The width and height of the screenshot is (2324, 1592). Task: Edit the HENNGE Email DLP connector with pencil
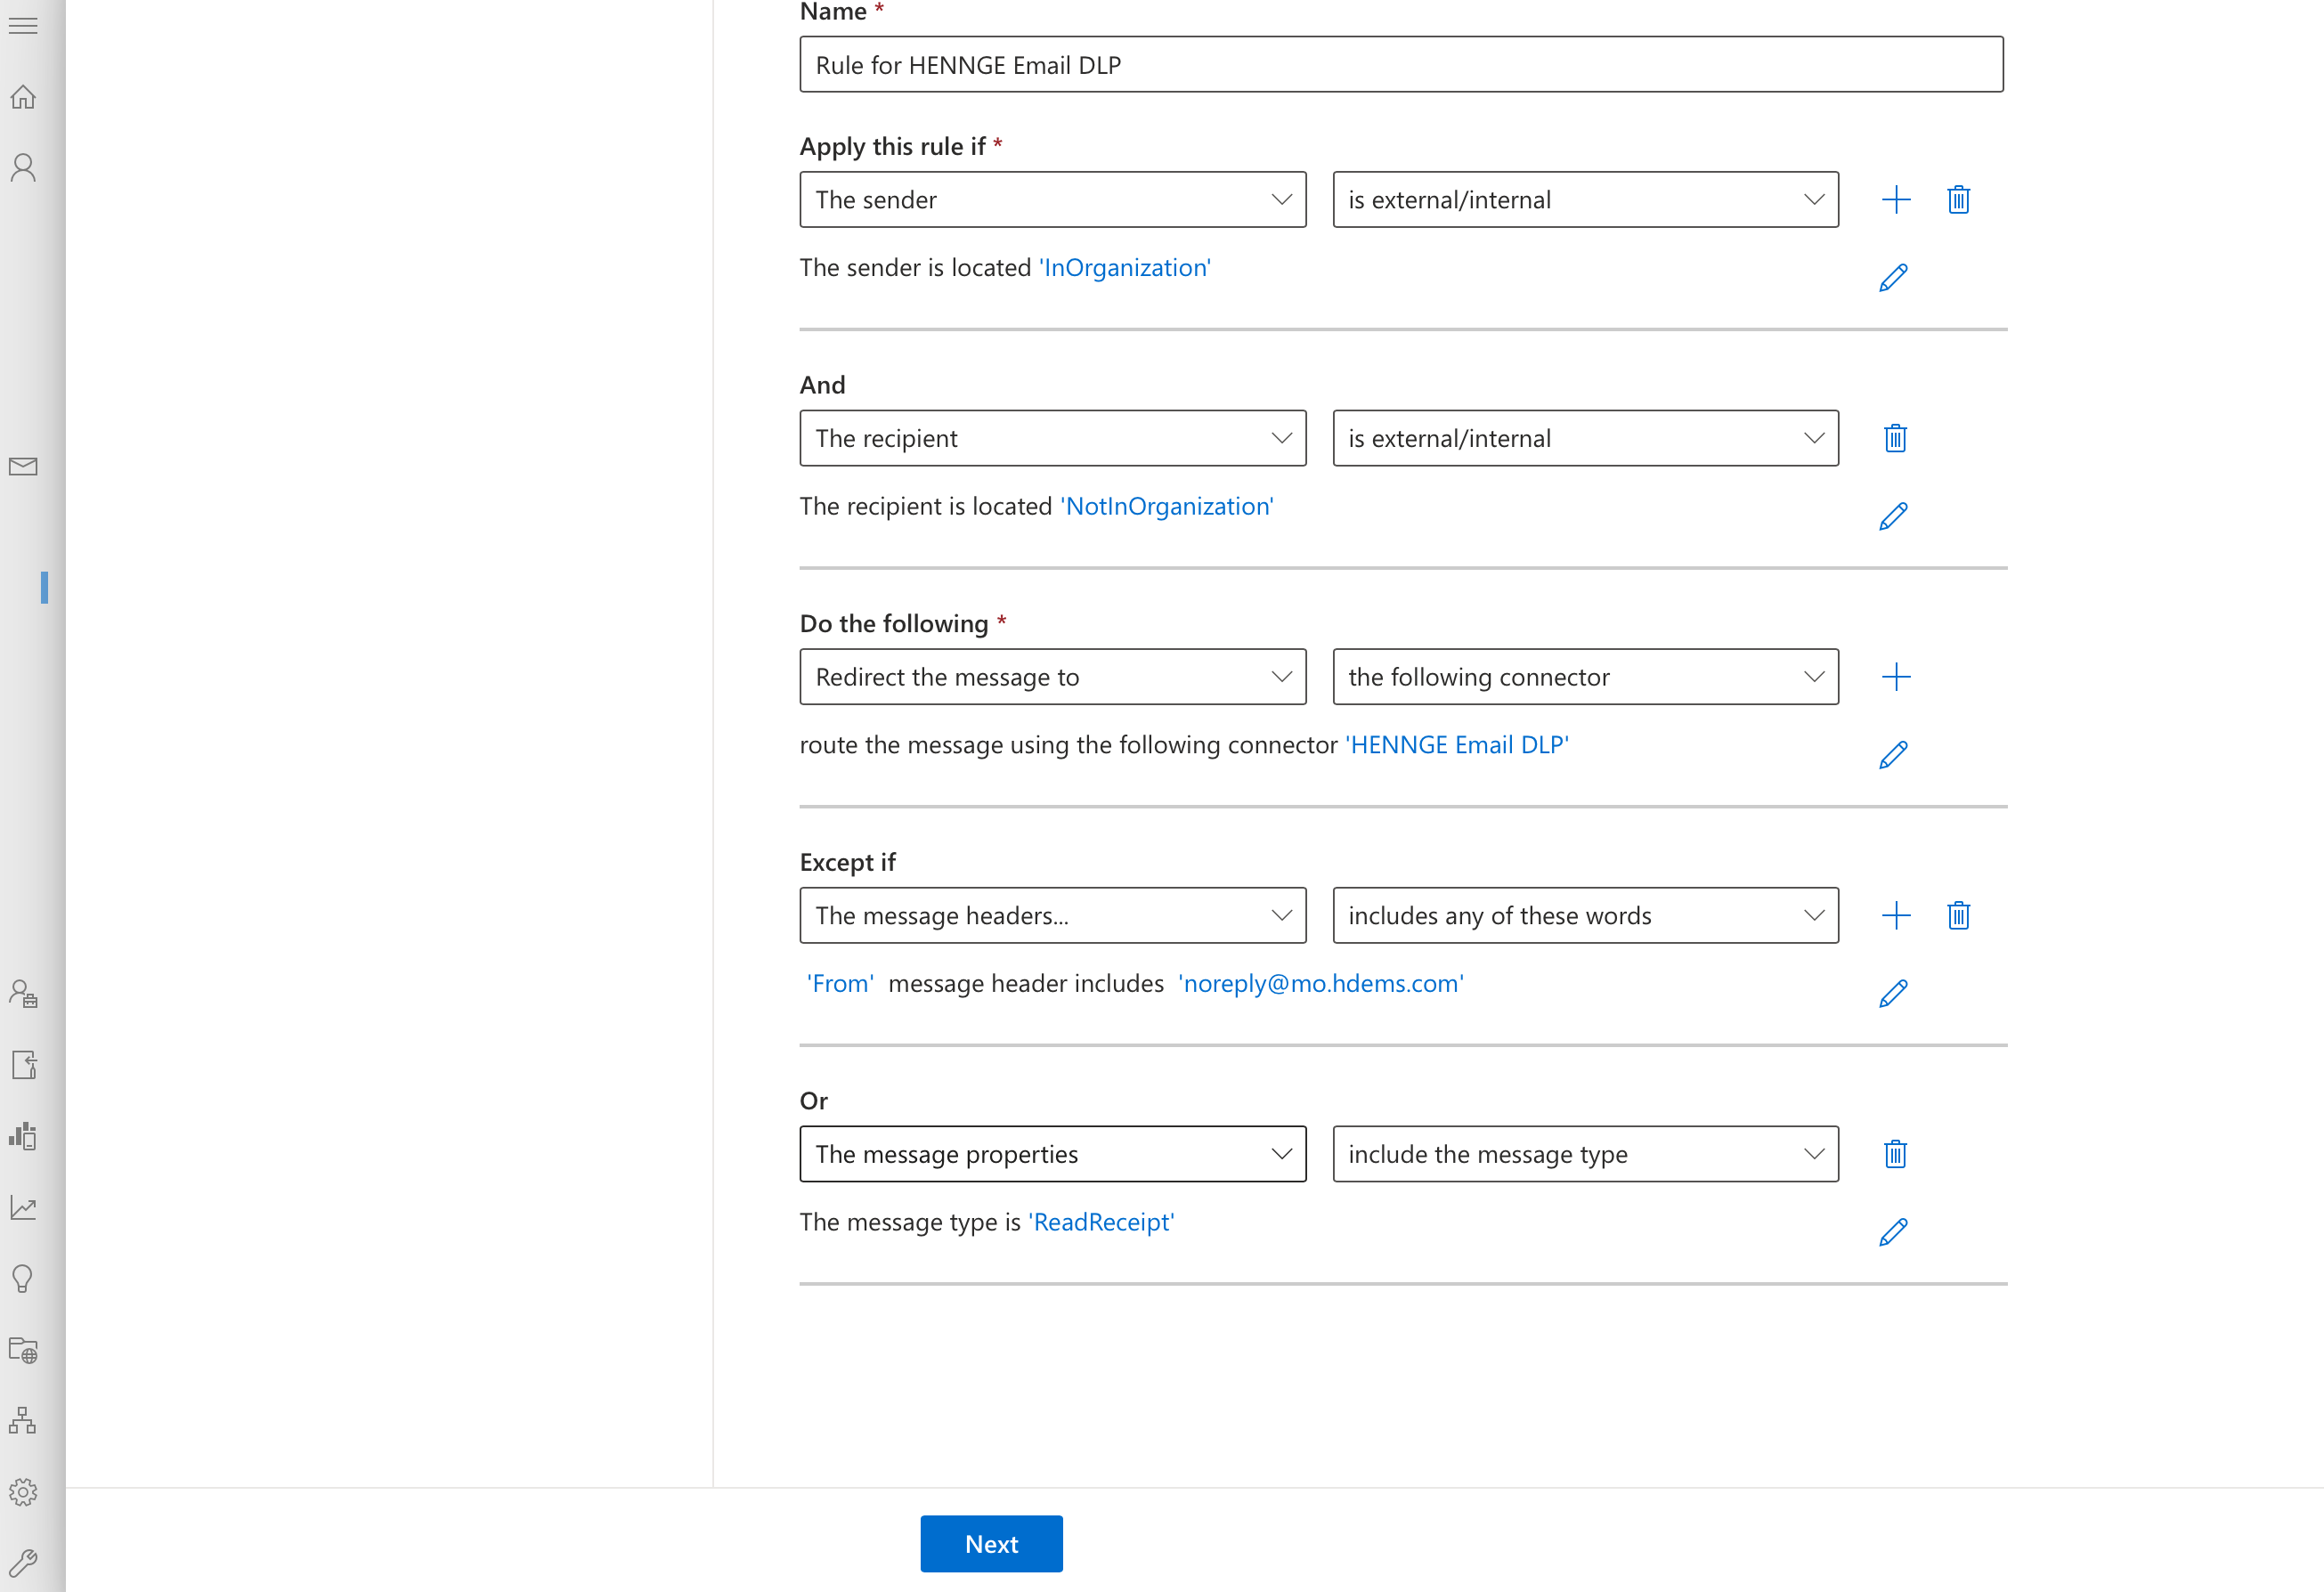pyautogui.click(x=1893, y=755)
